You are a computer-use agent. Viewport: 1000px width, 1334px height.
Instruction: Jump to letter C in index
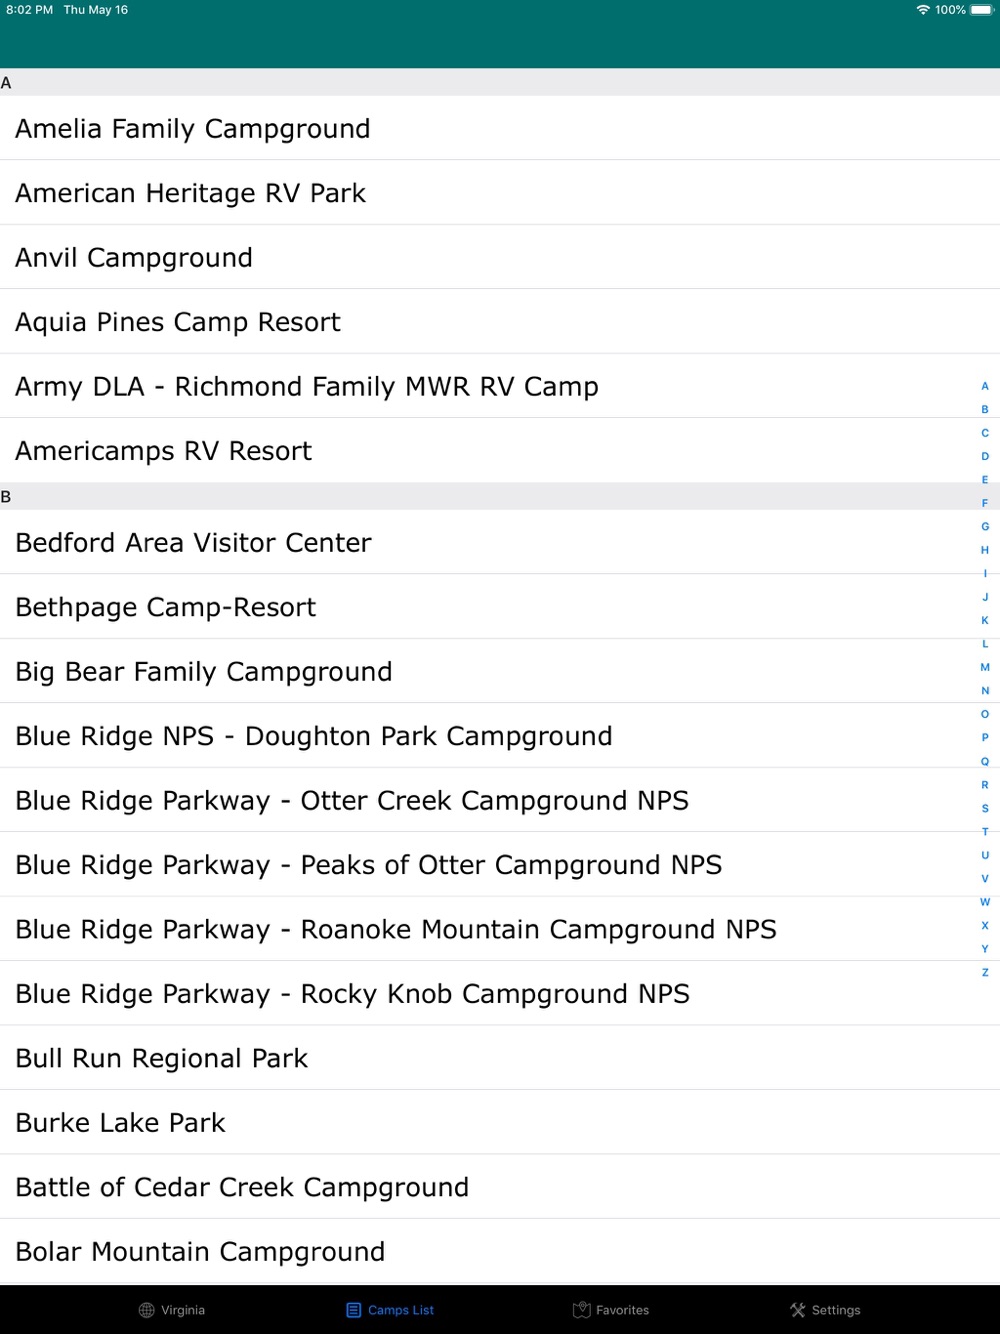[x=985, y=433]
